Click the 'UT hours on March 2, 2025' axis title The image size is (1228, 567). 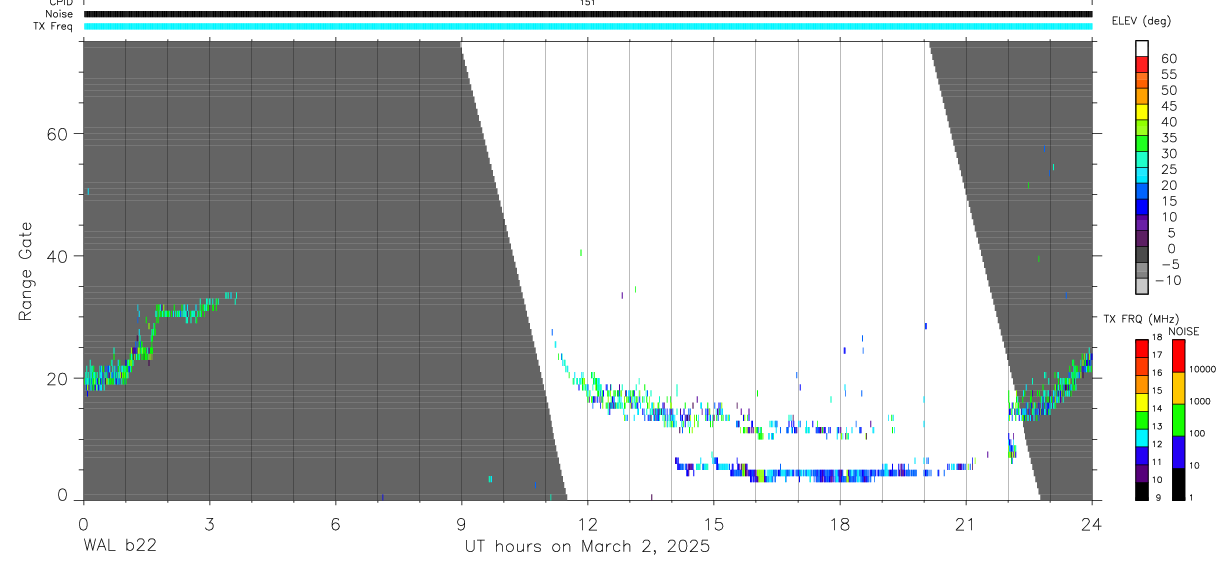(x=587, y=547)
